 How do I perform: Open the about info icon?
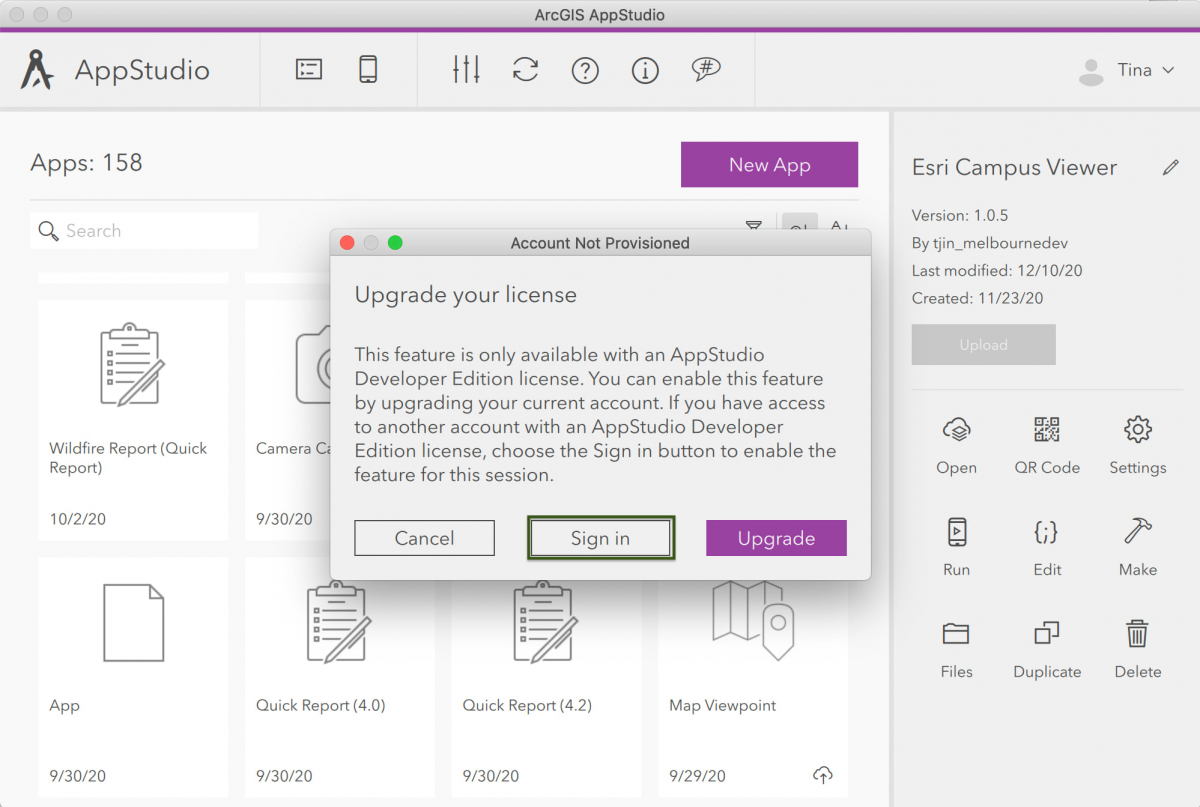[645, 70]
